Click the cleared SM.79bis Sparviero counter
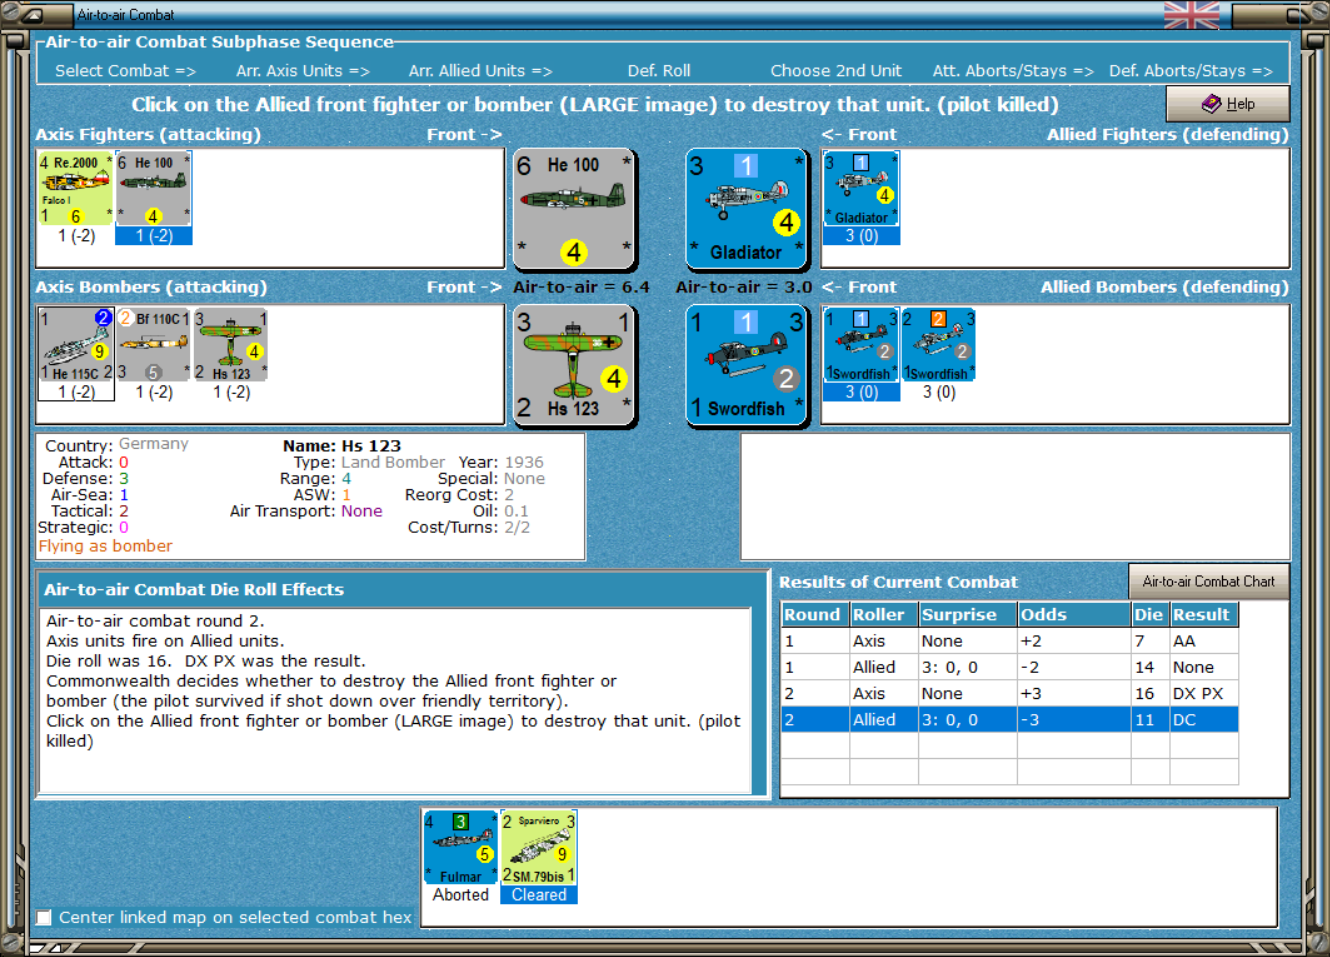Screen dimensions: 1330x957 538,847
